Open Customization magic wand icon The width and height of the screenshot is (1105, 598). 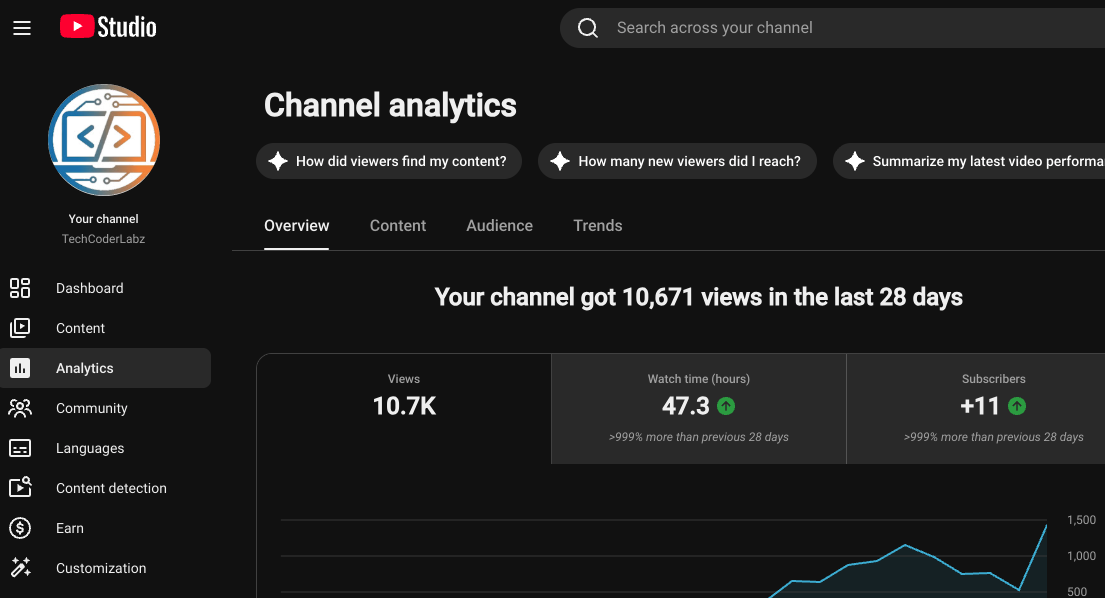click(20, 568)
